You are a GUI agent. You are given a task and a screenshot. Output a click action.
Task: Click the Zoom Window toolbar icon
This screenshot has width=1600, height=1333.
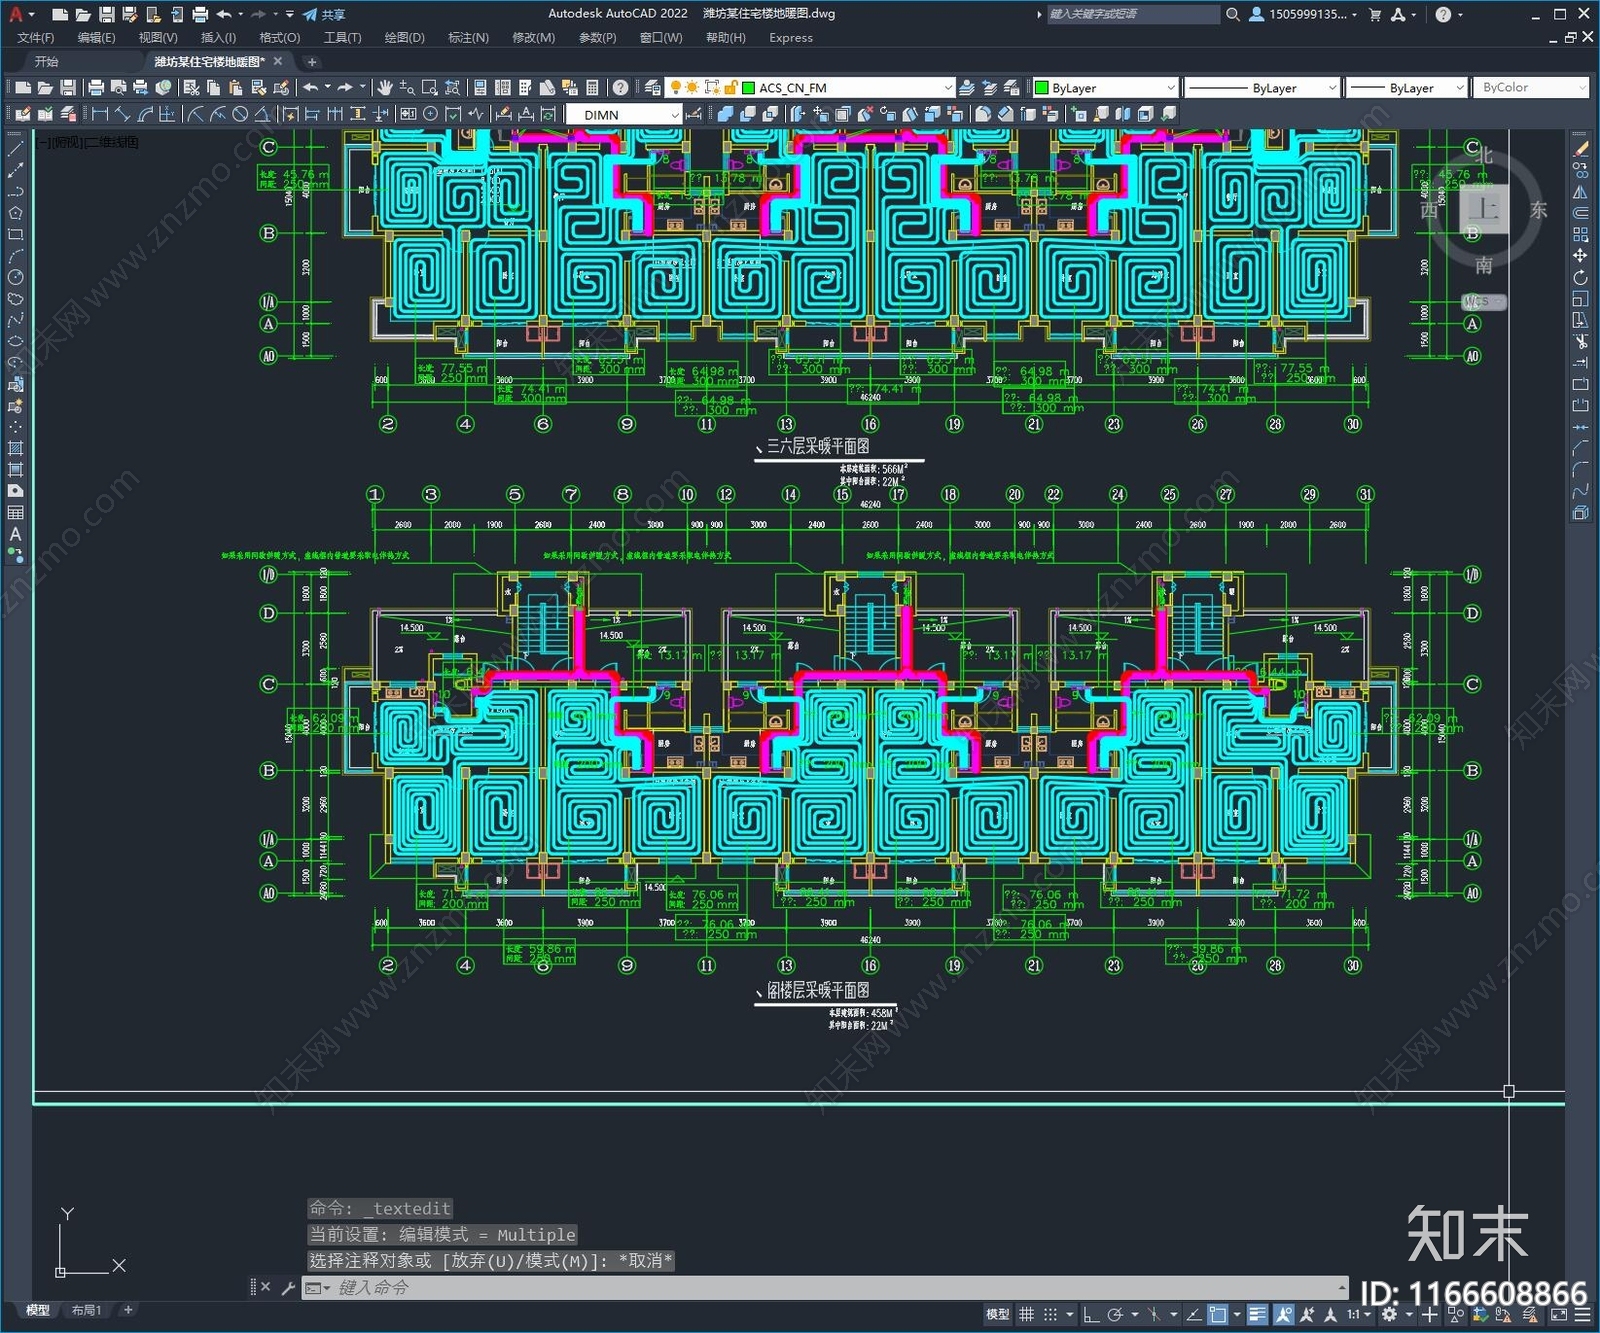tap(430, 87)
